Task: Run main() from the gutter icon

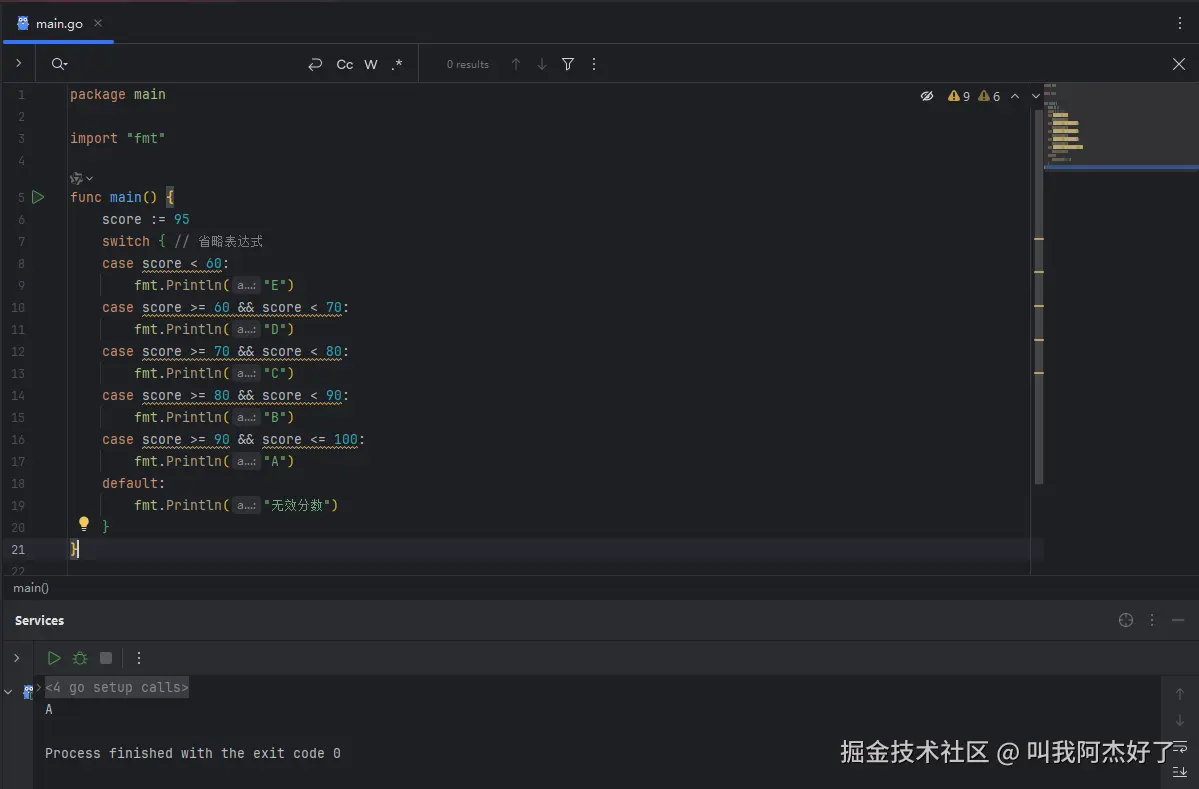Action: point(37,197)
